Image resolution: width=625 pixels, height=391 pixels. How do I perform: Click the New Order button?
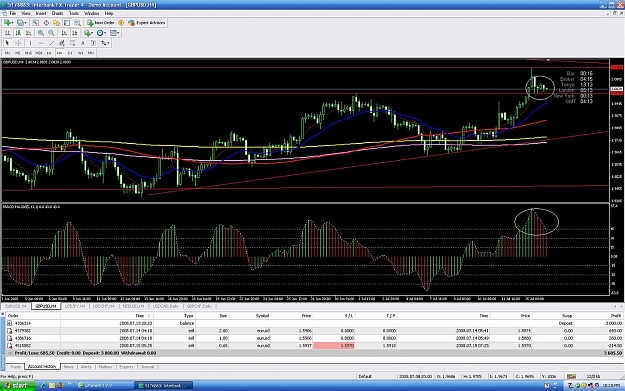tap(101, 23)
